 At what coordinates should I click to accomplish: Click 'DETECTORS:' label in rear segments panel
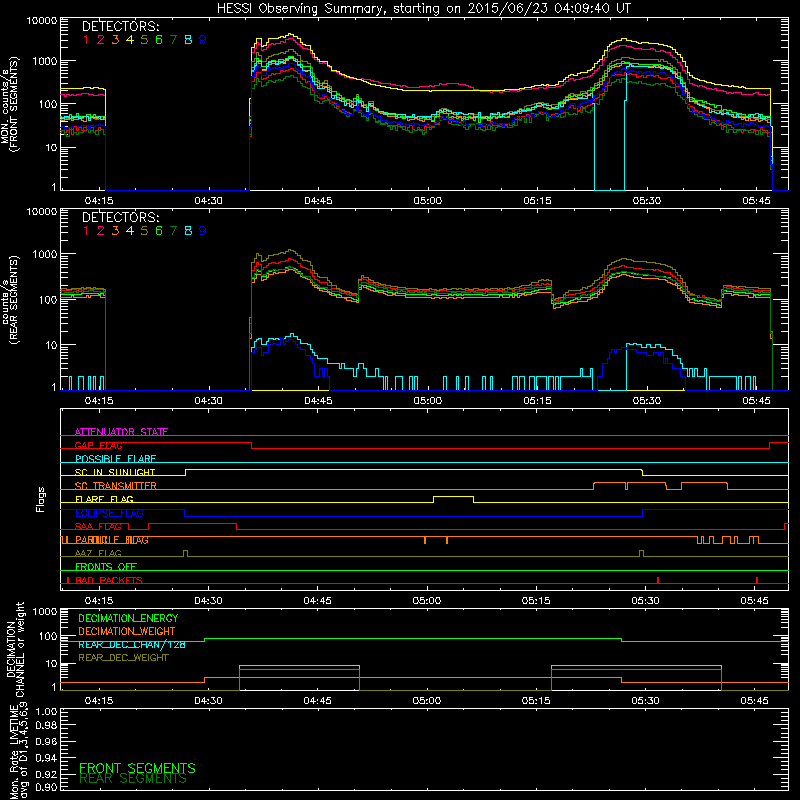pos(120,217)
